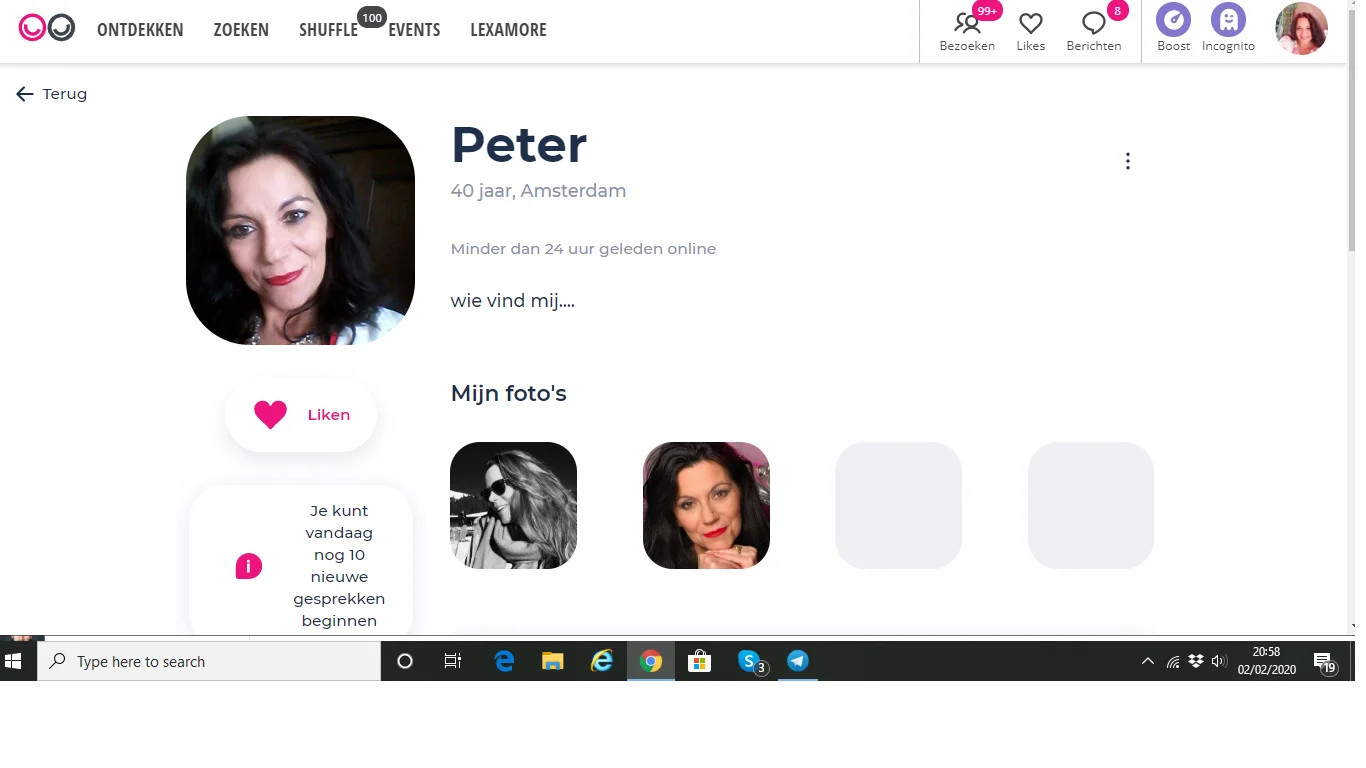The height and width of the screenshot is (768, 1366).
Task: Open Telegram from the taskbar
Action: click(x=797, y=661)
